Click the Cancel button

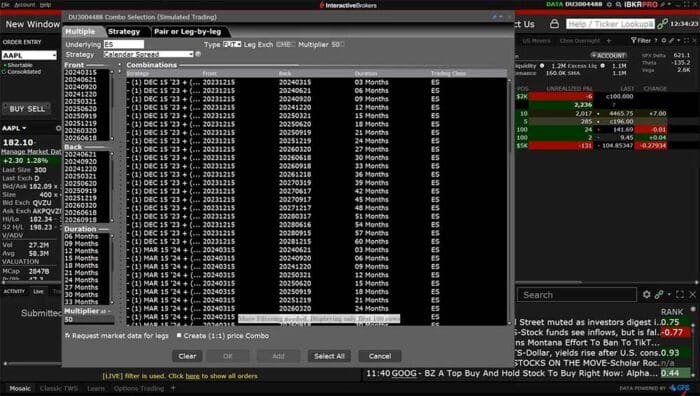pyautogui.click(x=380, y=356)
